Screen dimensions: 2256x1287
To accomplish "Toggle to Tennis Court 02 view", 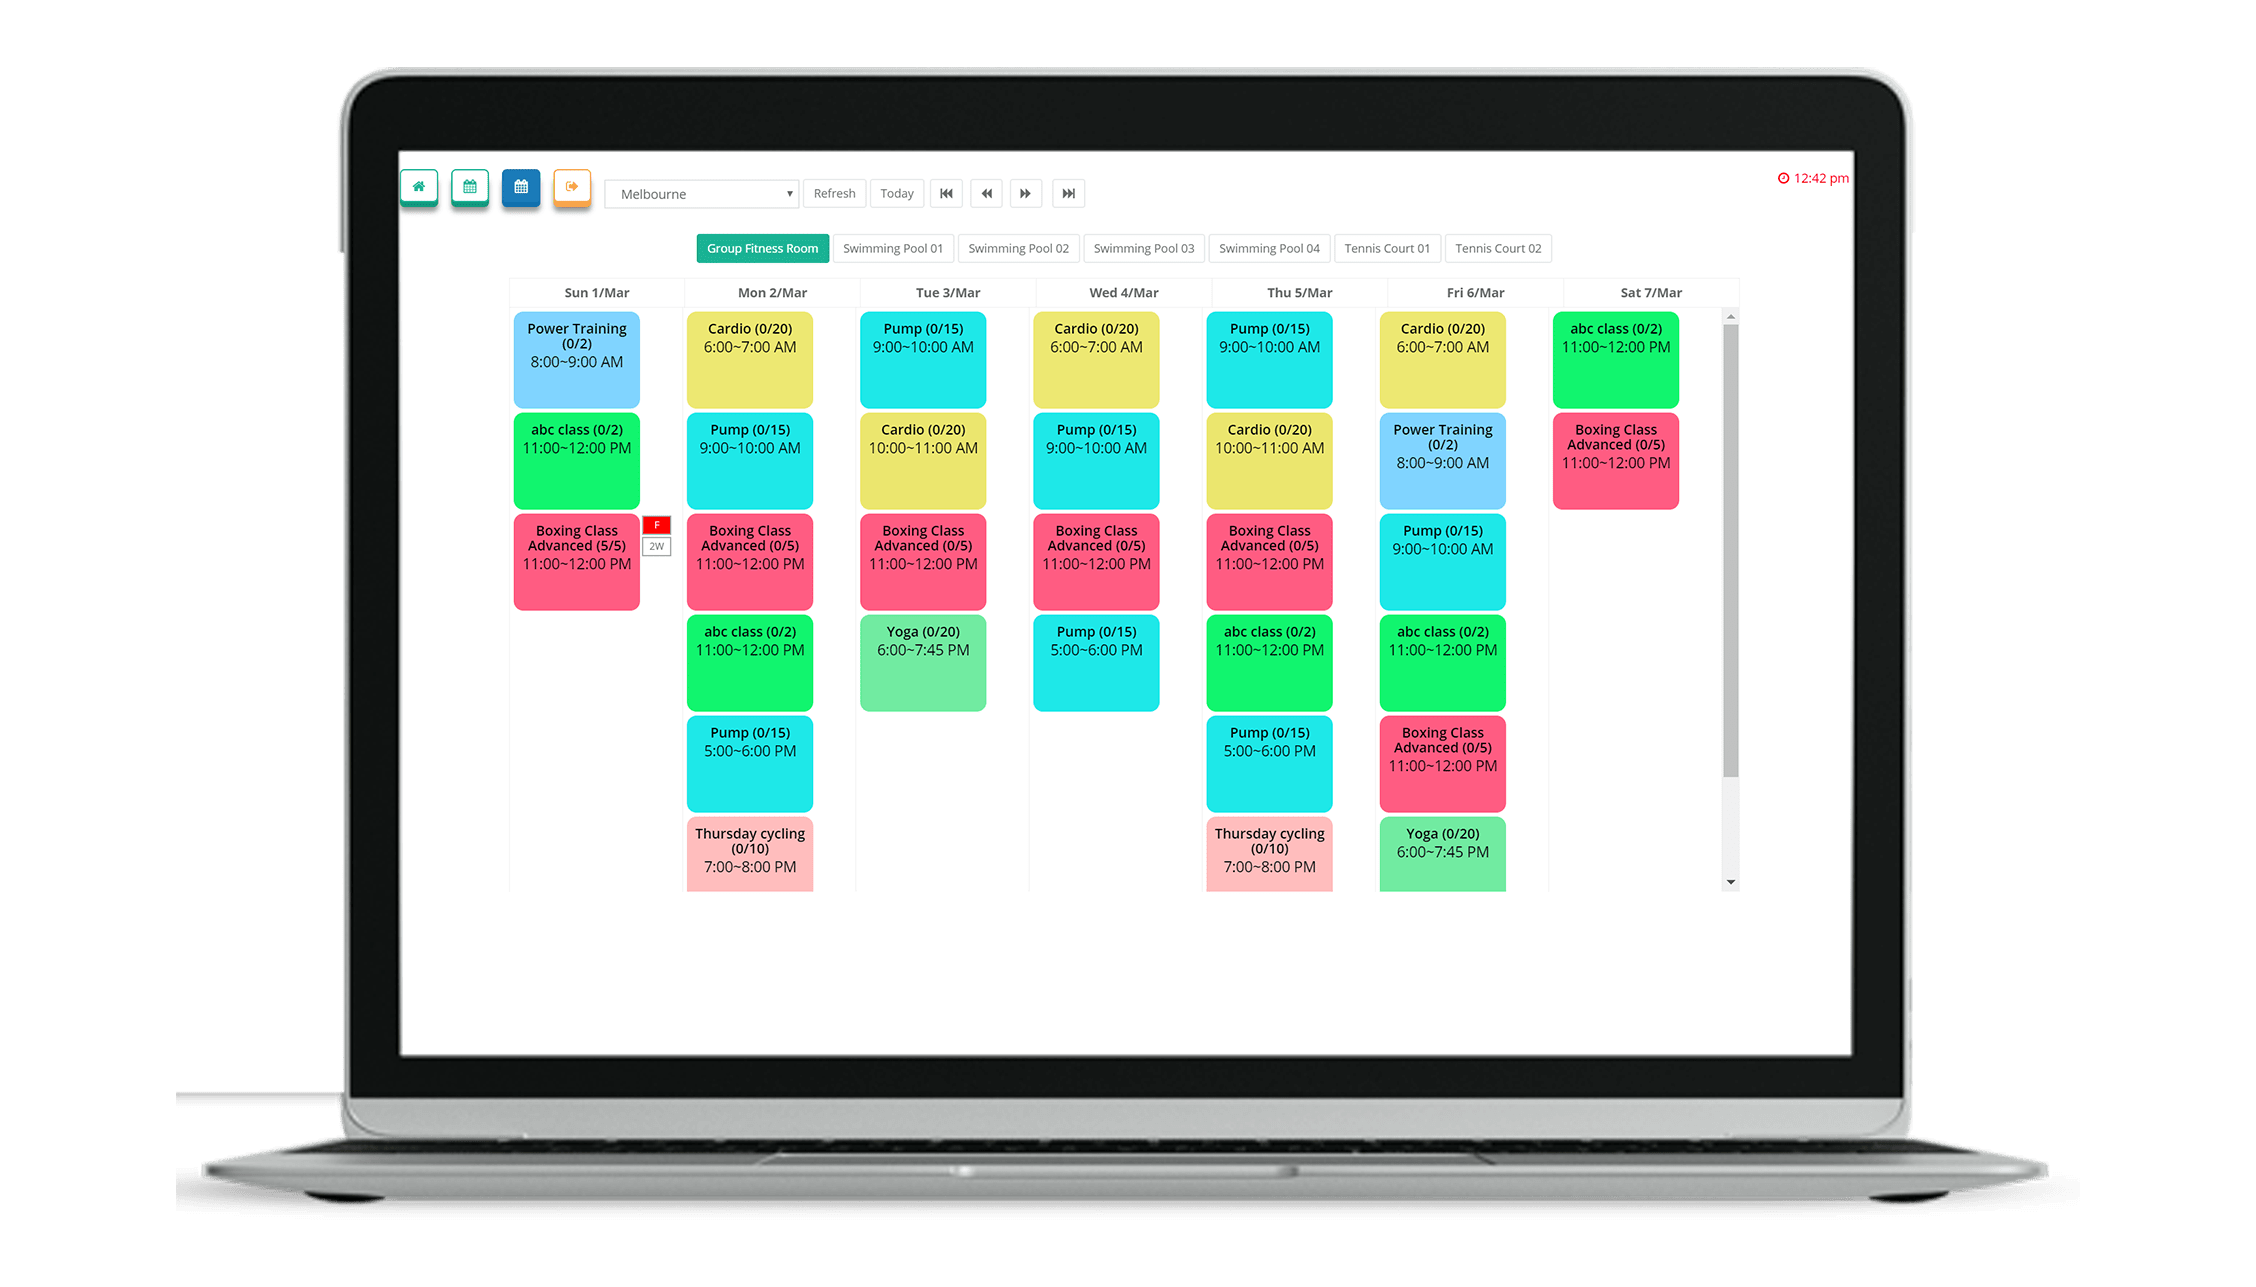I will 1498,246.
